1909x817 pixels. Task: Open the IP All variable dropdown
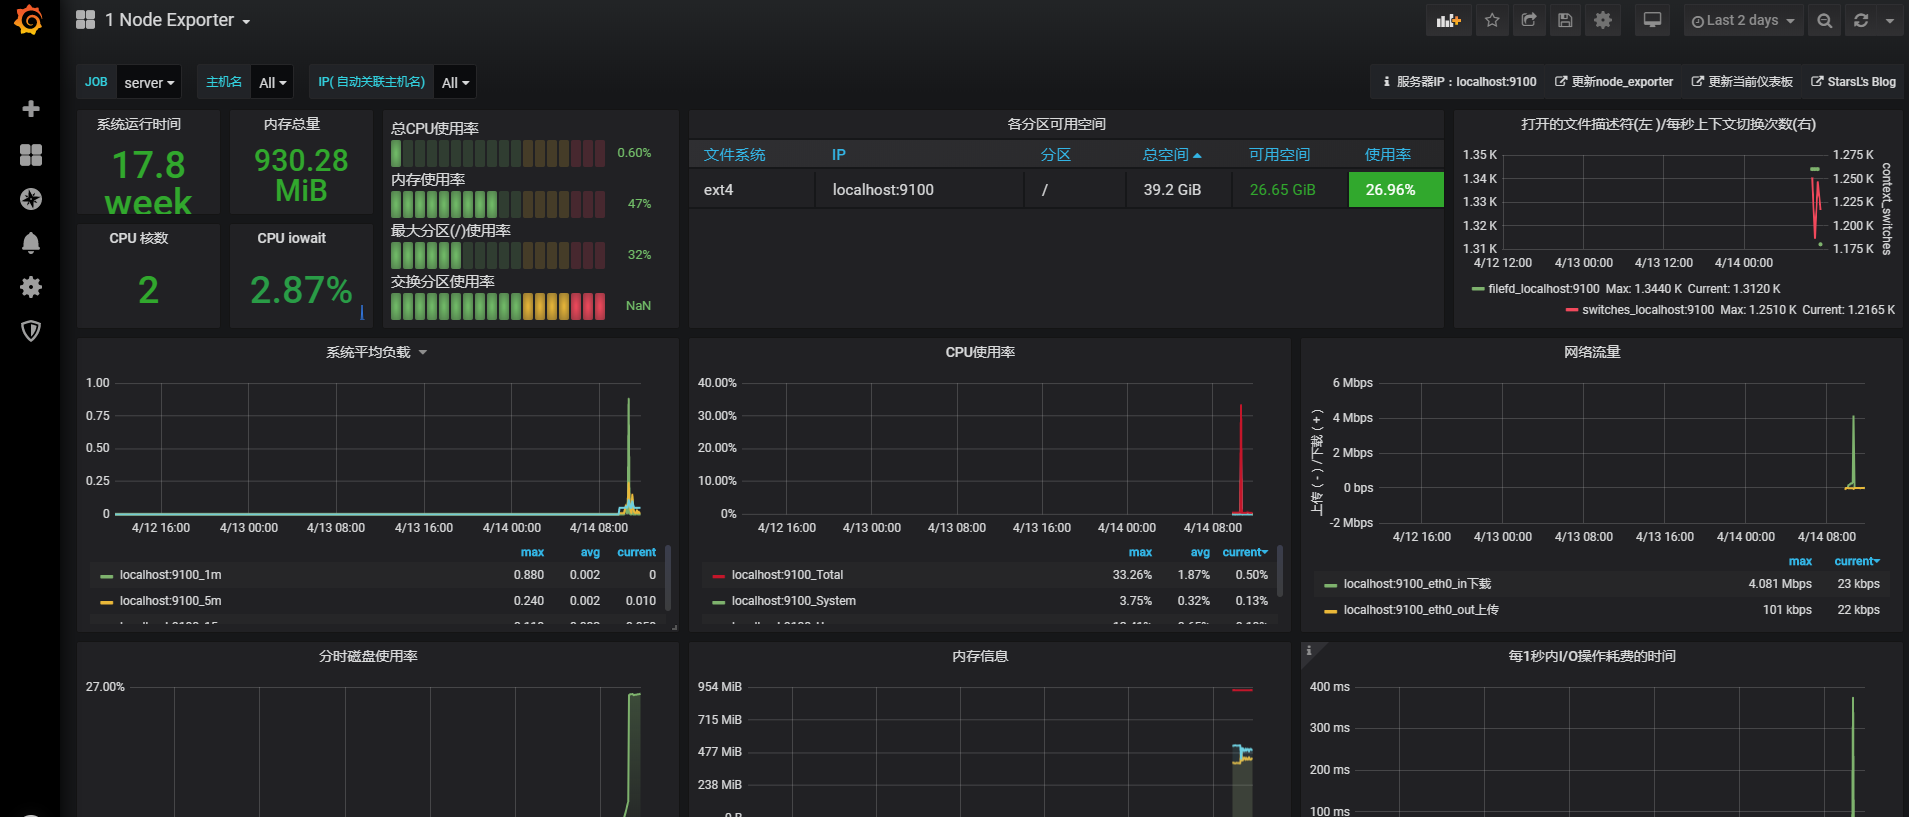point(455,82)
